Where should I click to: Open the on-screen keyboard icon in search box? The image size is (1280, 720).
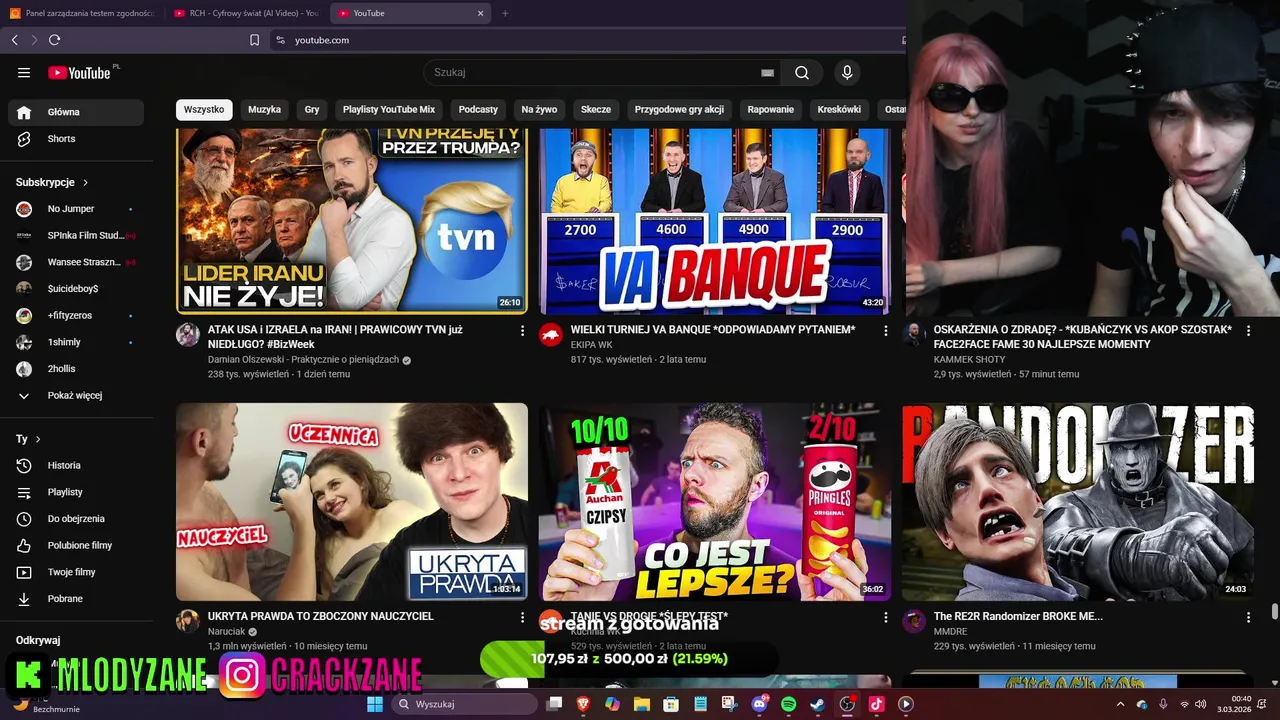[767, 72]
